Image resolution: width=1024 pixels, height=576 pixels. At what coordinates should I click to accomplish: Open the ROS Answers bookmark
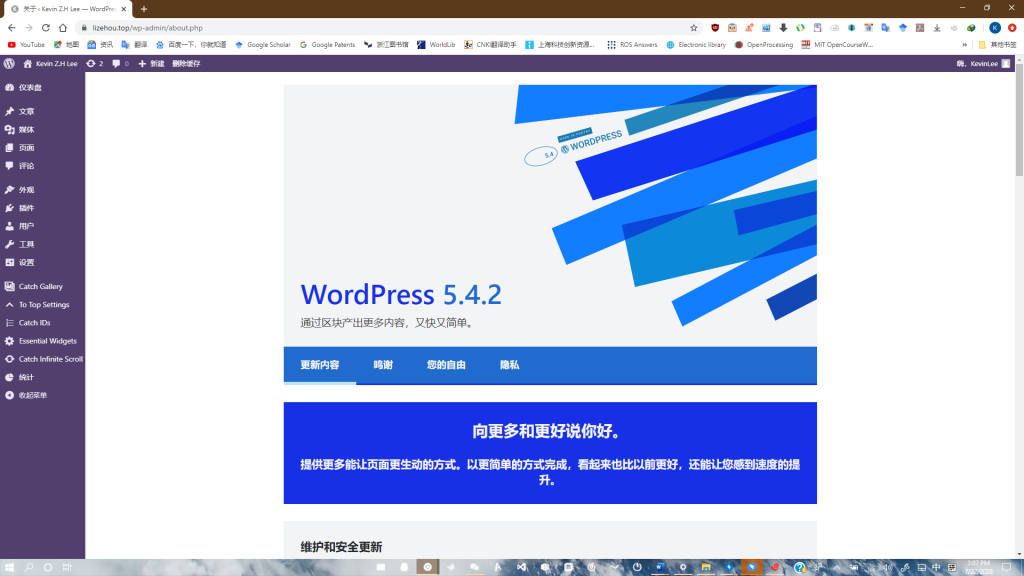point(632,45)
